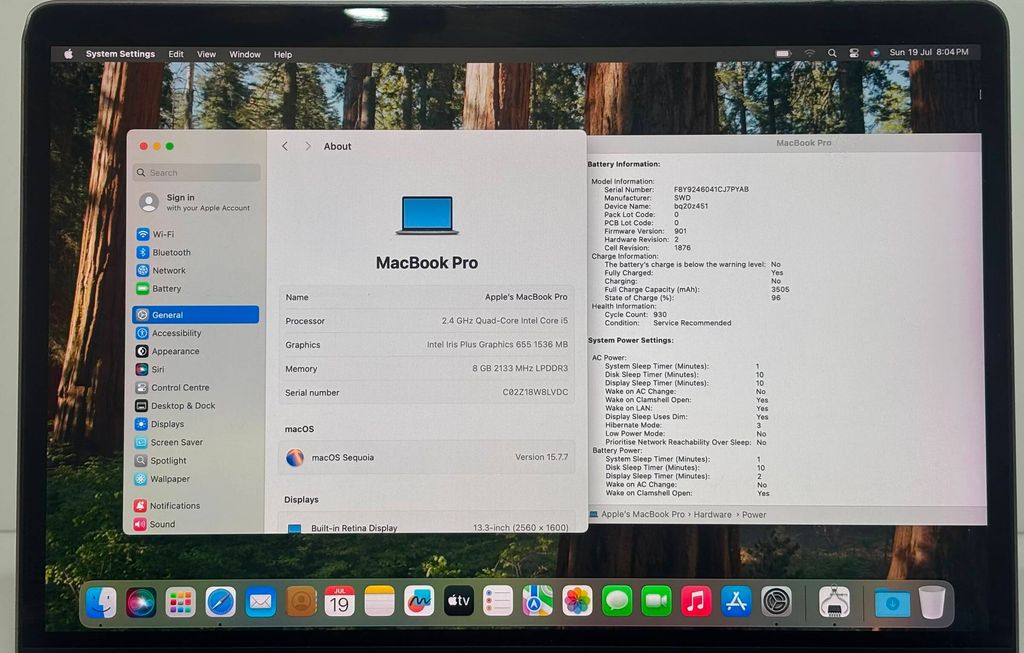Click Power in the System Information path bar
1024x653 pixels.
(x=754, y=515)
